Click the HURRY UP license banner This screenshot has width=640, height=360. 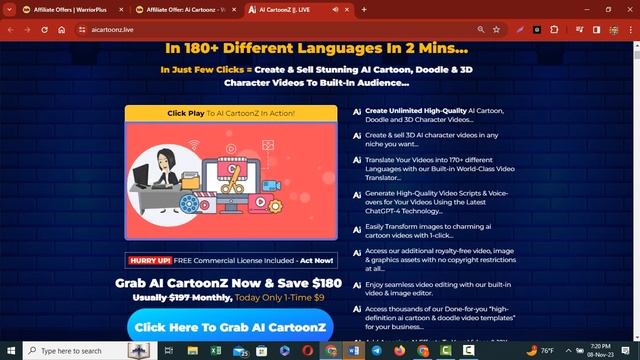click(231, 260)
